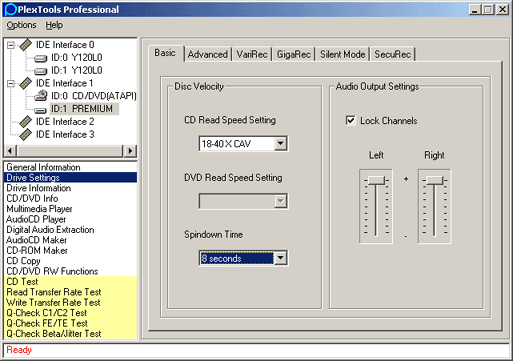This screenshot has width=513, height=361.
Task: Open AudioCD Maker
Action: coord(70,240)
